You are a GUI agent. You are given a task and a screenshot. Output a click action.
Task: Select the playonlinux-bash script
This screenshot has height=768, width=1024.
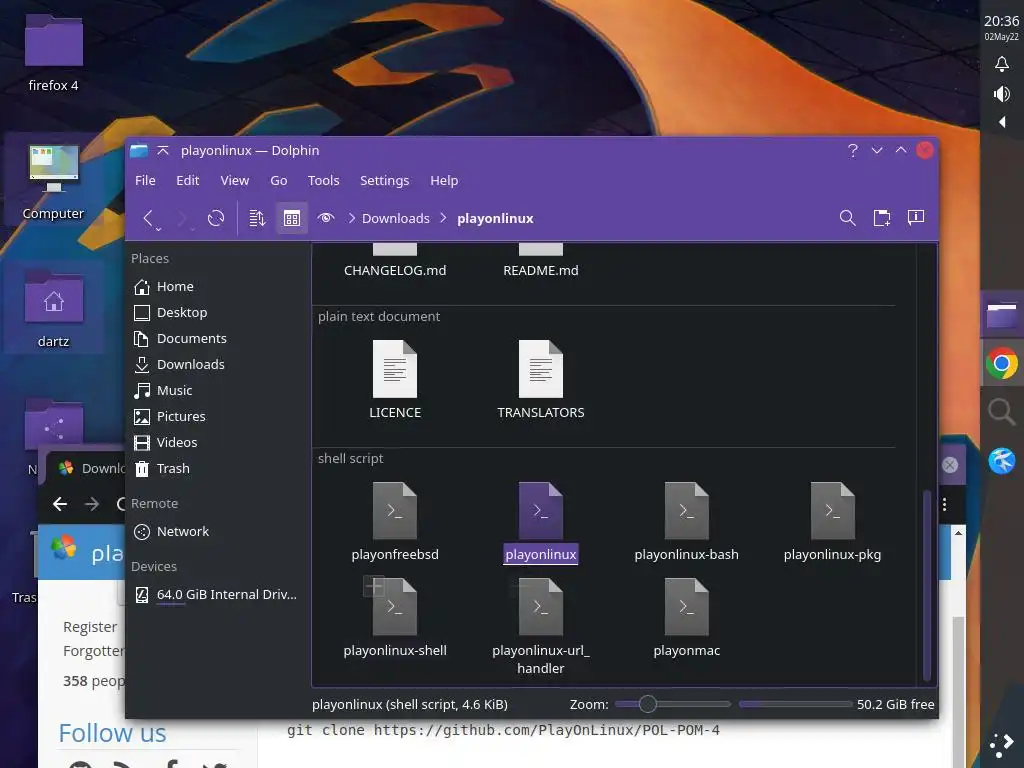coord(686,522)
